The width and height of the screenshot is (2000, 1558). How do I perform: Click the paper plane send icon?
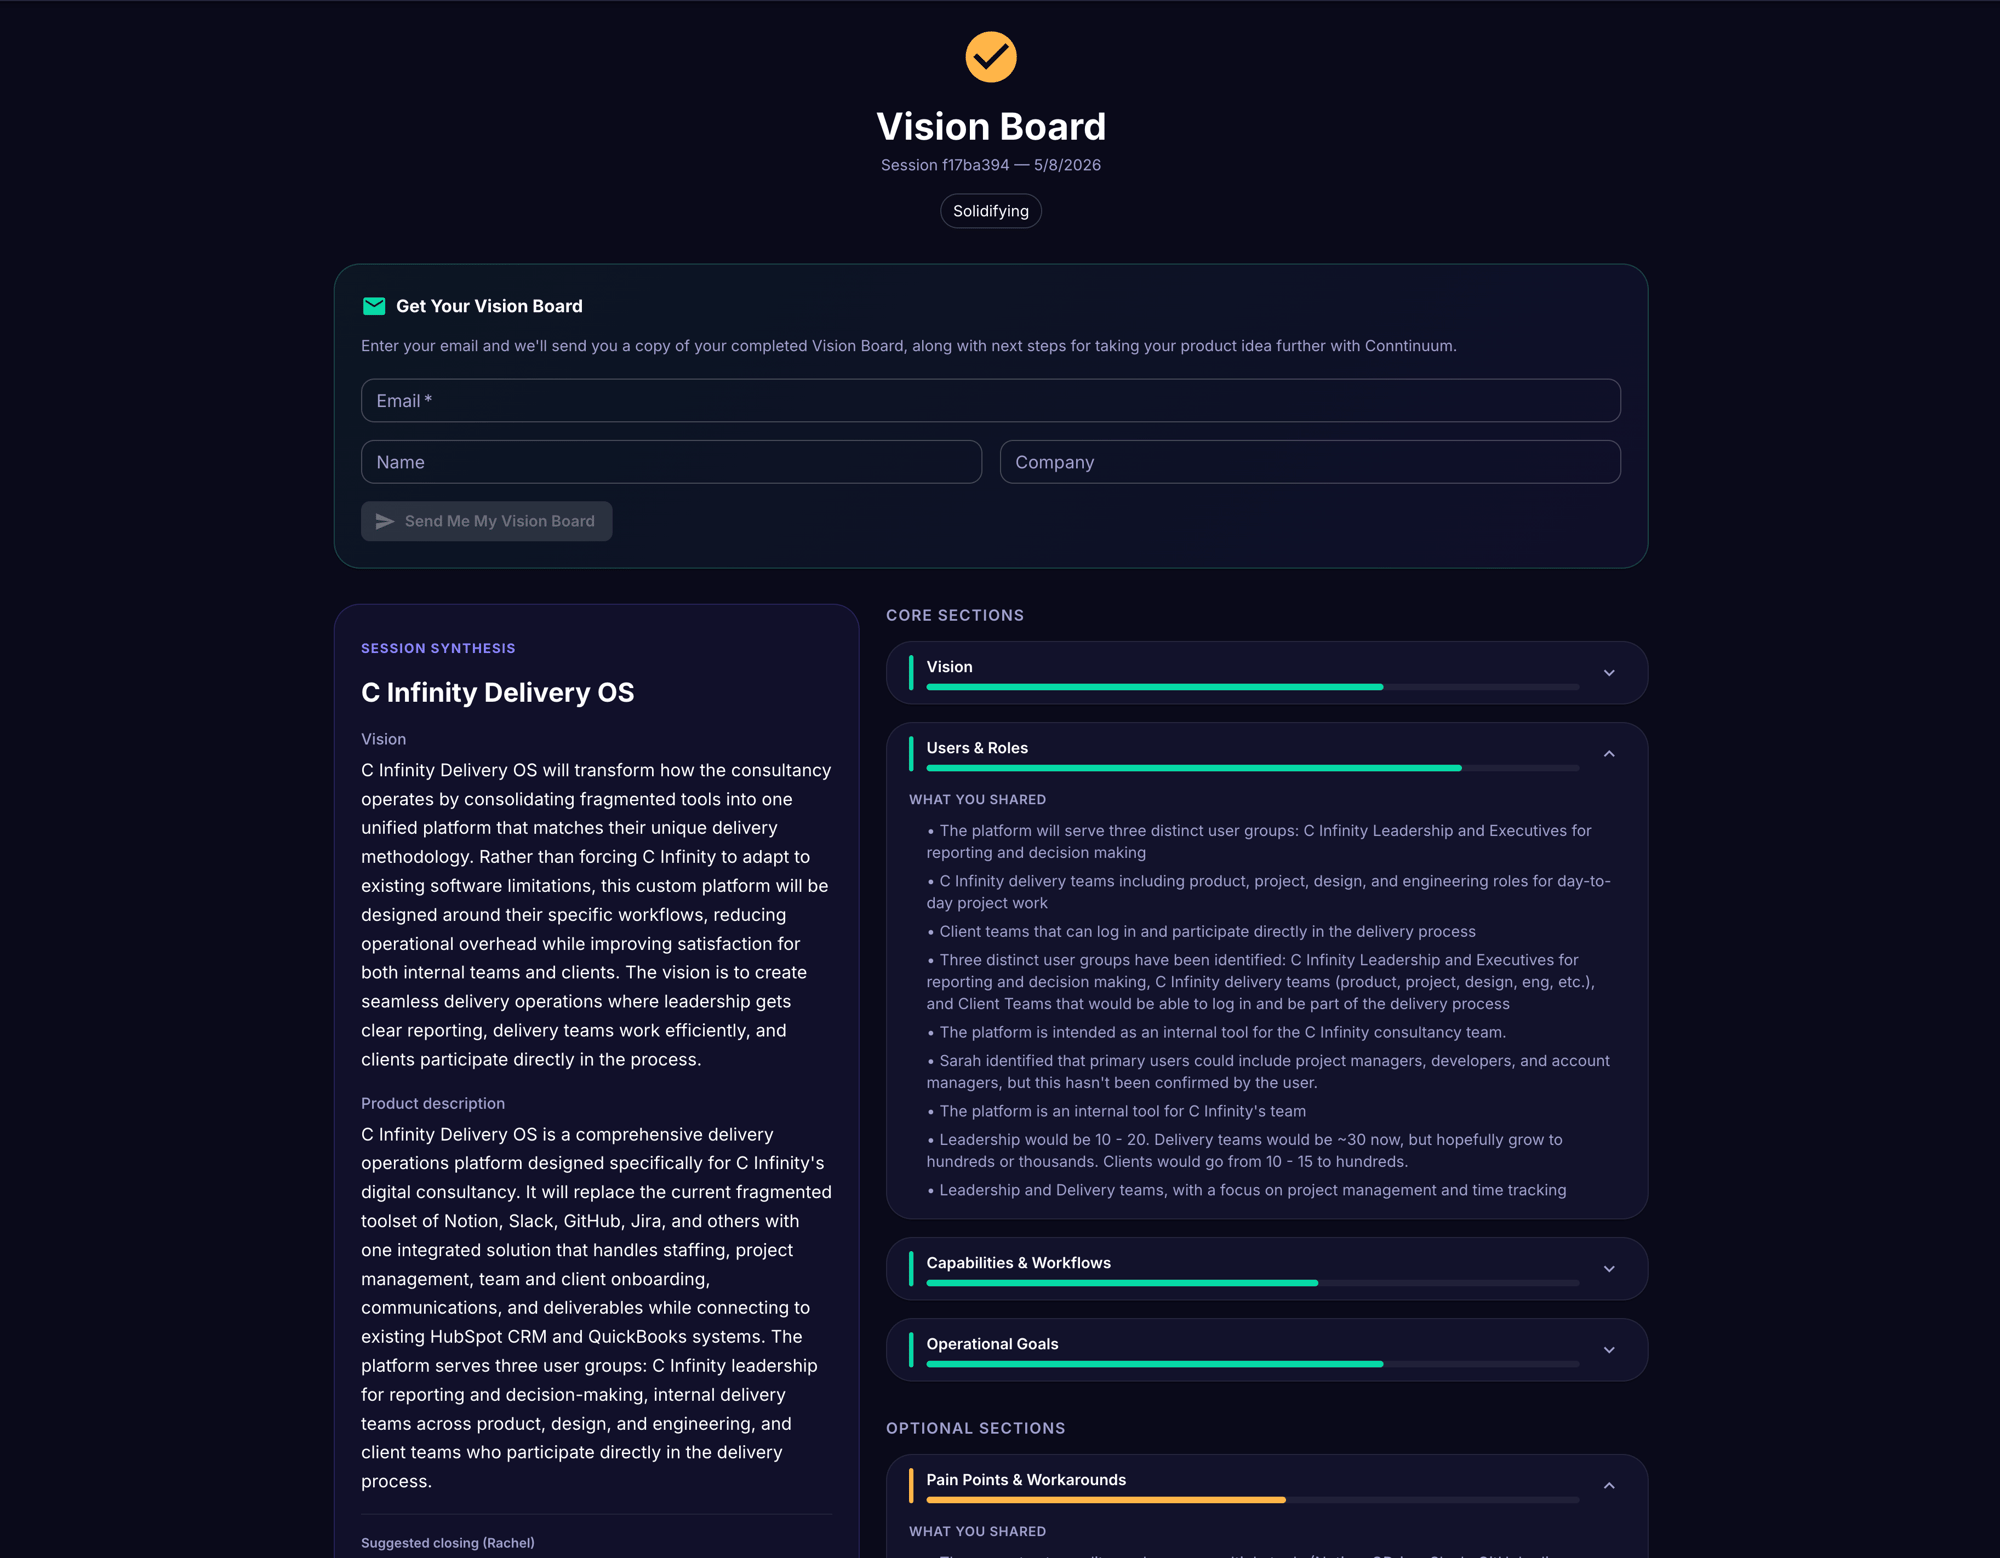coord(385,521)
